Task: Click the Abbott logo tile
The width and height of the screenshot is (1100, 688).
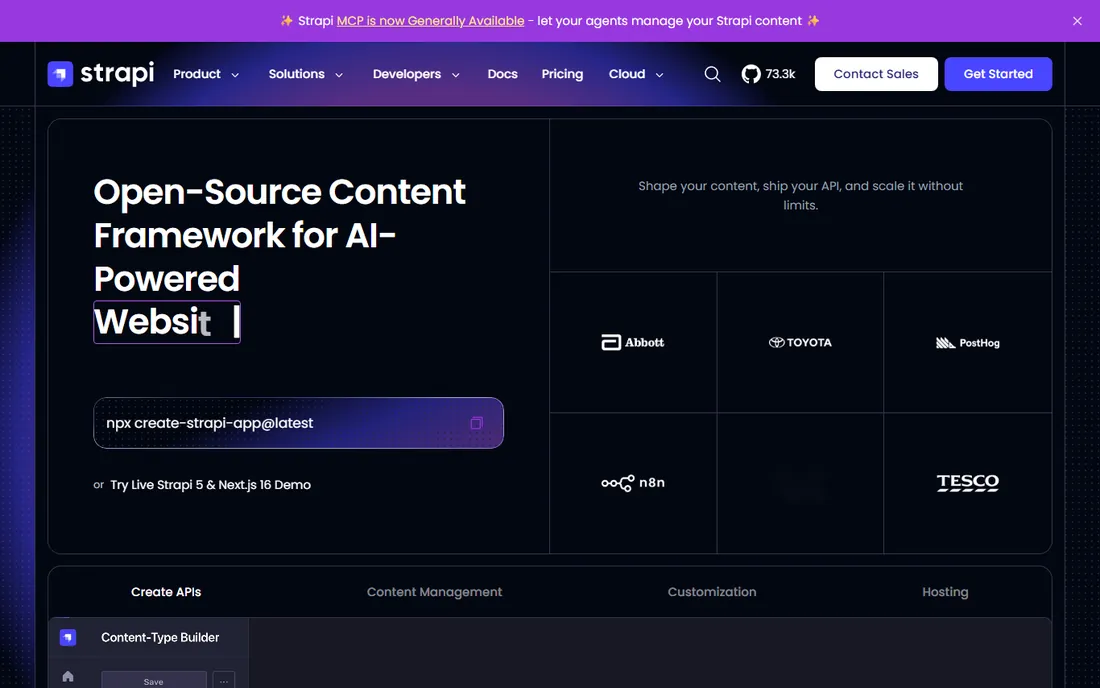Action: pos(633,342)
